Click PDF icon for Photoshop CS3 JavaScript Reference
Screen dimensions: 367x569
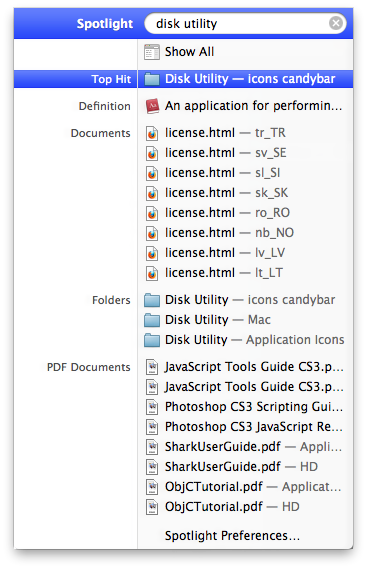(152, 427)
